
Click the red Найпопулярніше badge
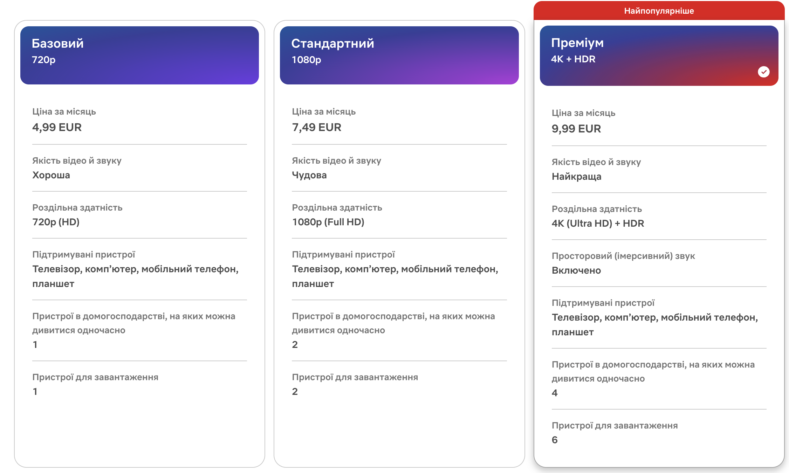[658, 10]
